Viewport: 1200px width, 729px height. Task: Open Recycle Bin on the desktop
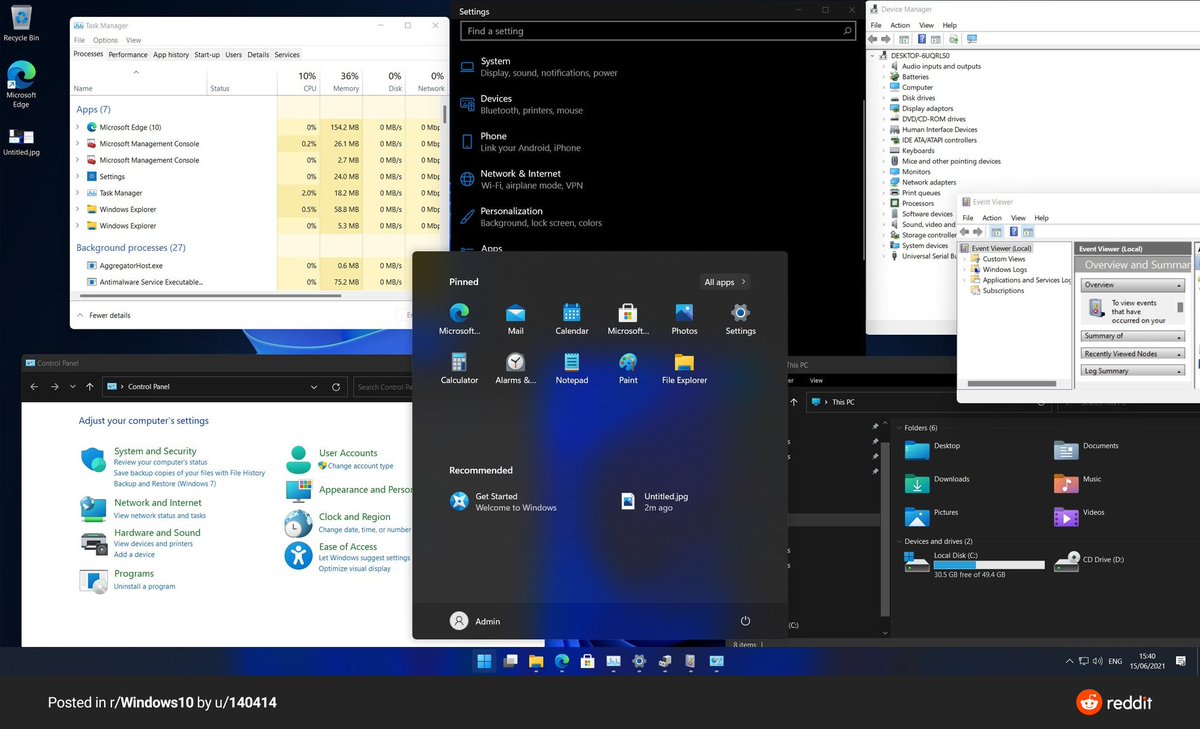point(21,24)
